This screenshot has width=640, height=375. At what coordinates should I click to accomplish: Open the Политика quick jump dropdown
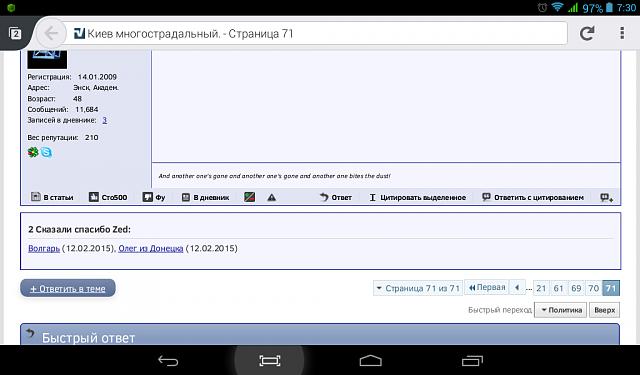[561, 310]
